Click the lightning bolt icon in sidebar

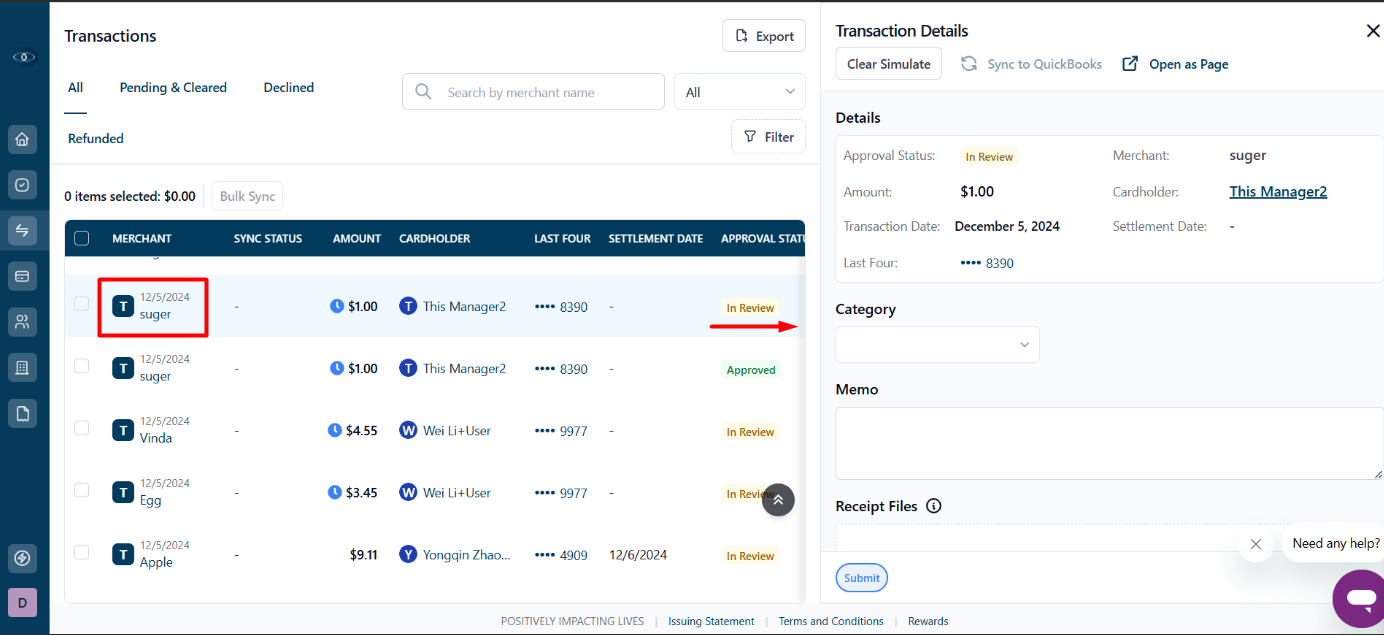23,558
